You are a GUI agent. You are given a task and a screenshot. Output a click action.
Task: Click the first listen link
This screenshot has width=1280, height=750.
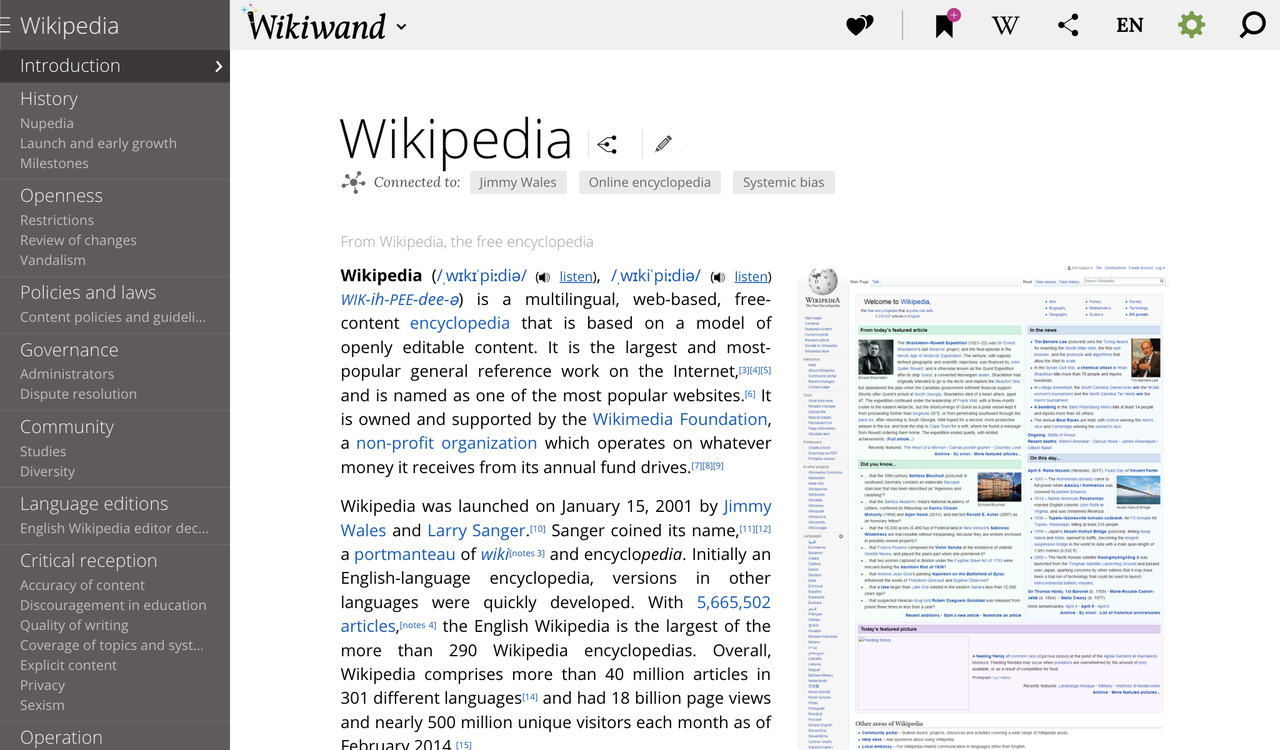(576, 276)
